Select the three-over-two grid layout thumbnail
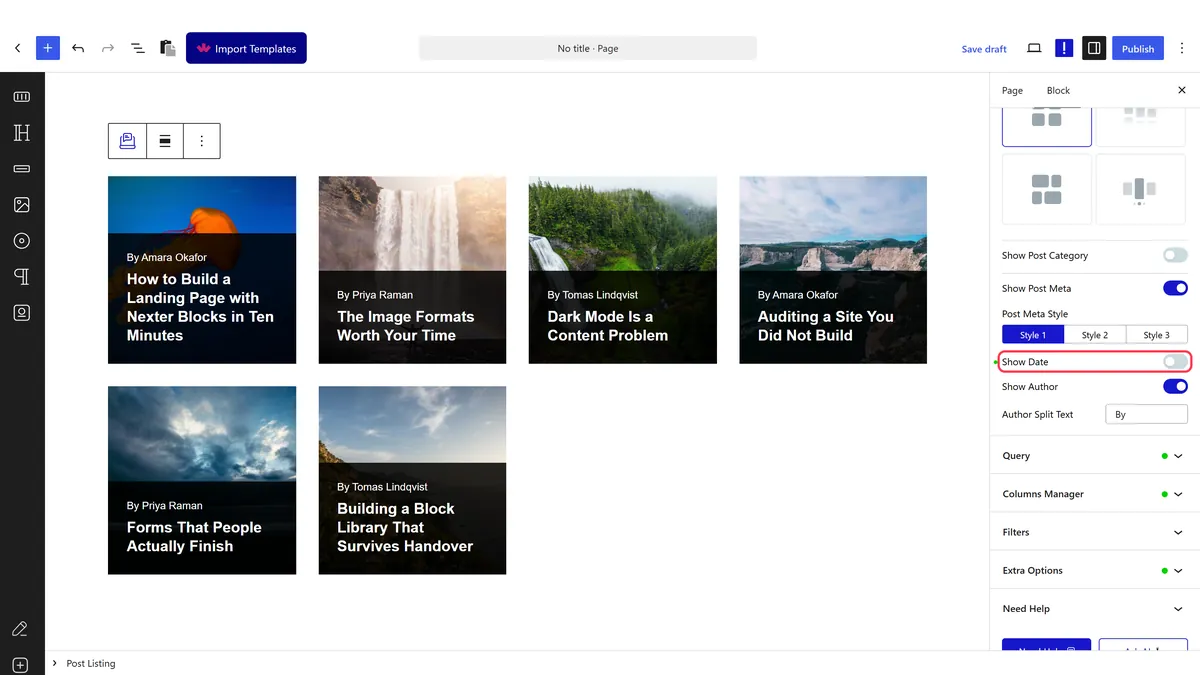 pyautogui.click(x=1047, y=189)
